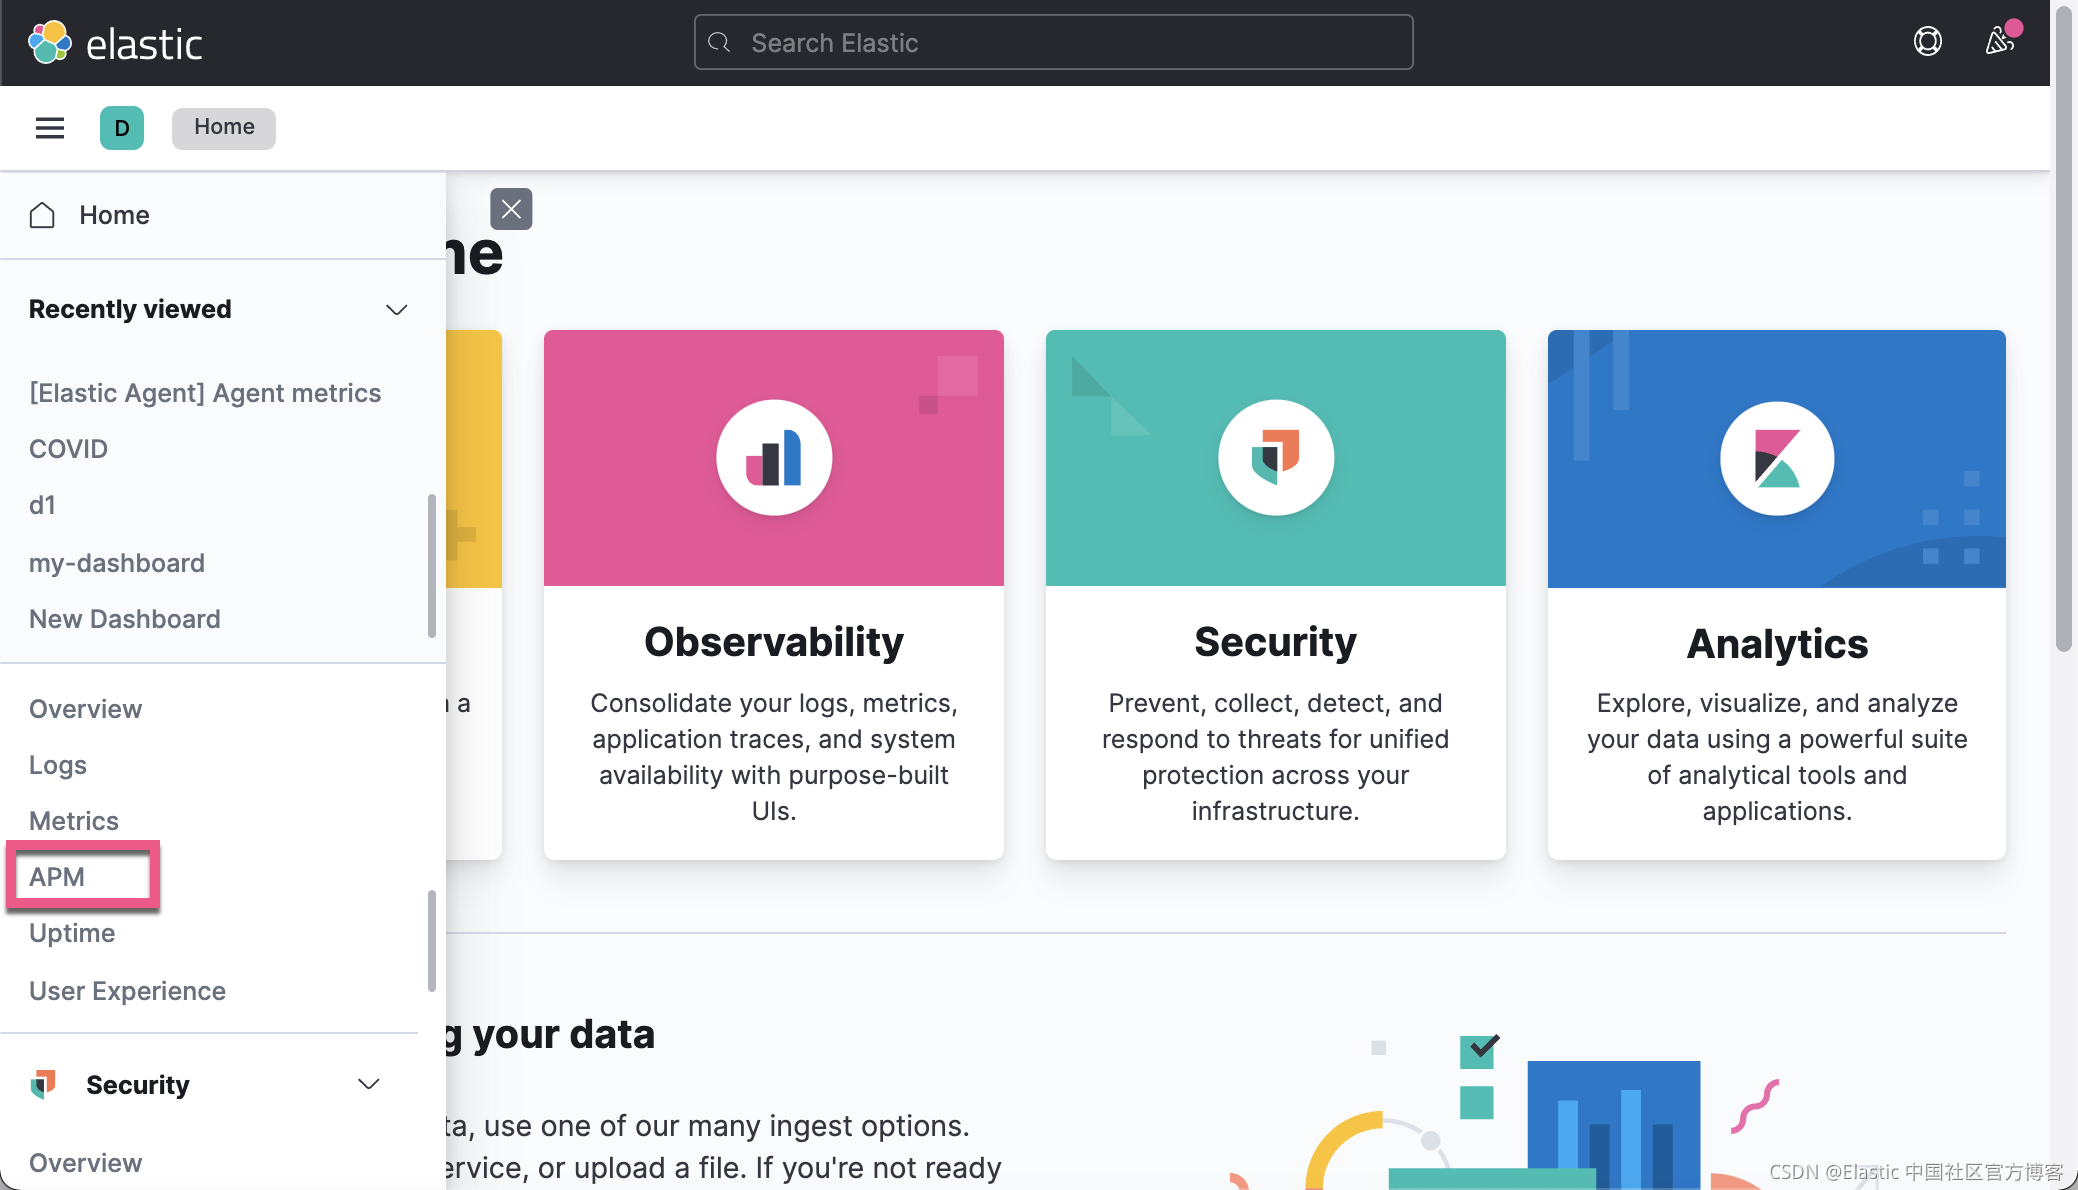Collapse the Recently viewed section
The height and width of the screenshot is (1190, 2078).
(396, 310)
